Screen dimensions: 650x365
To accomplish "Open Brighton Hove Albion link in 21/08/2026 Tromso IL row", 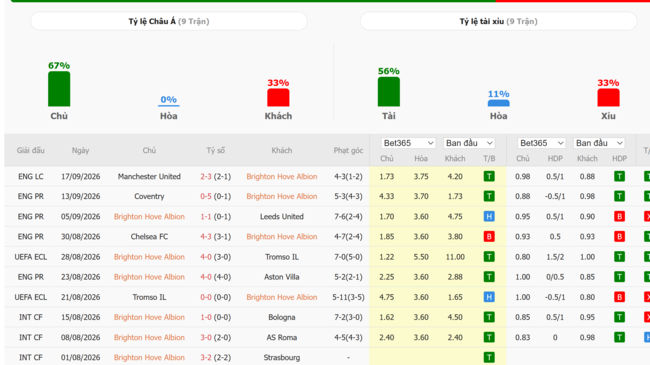I will 282,297.
